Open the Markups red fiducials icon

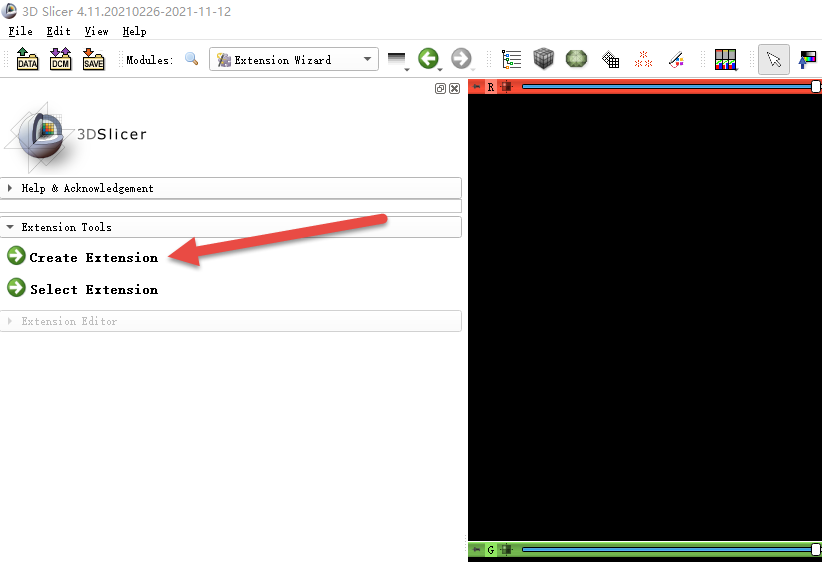point(643,59)
